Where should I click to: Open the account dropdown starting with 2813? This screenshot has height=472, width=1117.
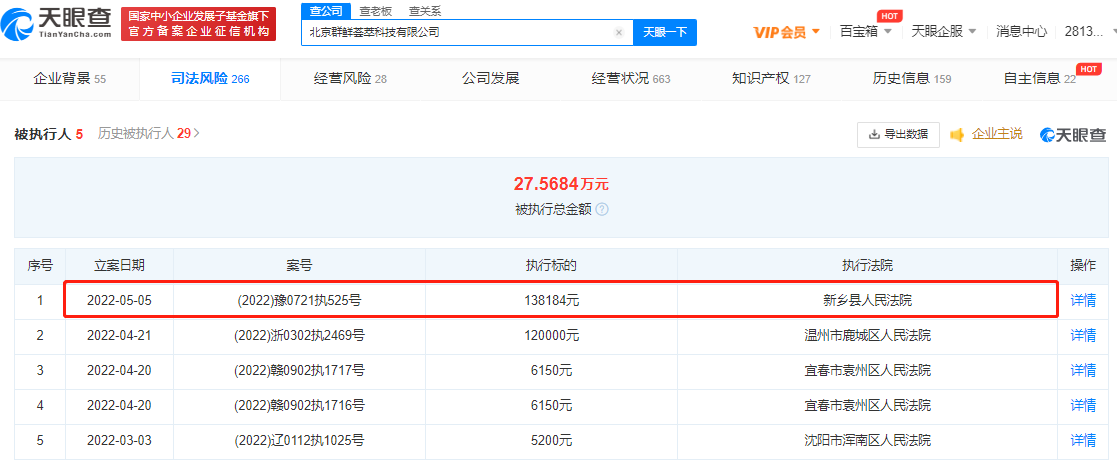pyautogui.click(x=1083, y=31)
